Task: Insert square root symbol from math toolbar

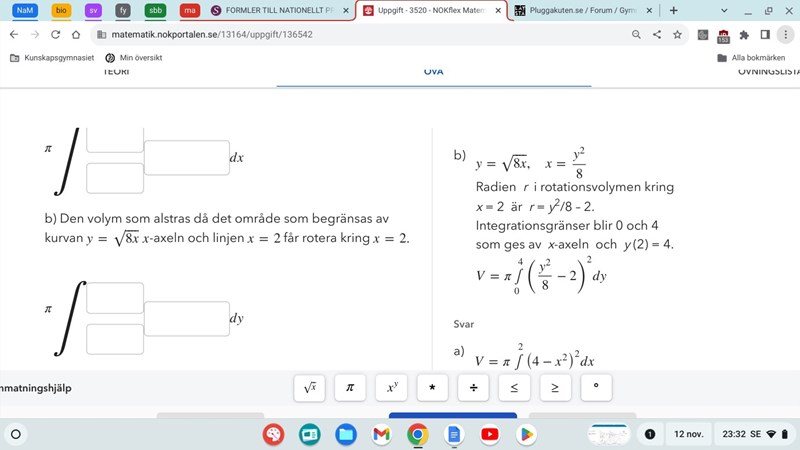Action: [310, 387]
